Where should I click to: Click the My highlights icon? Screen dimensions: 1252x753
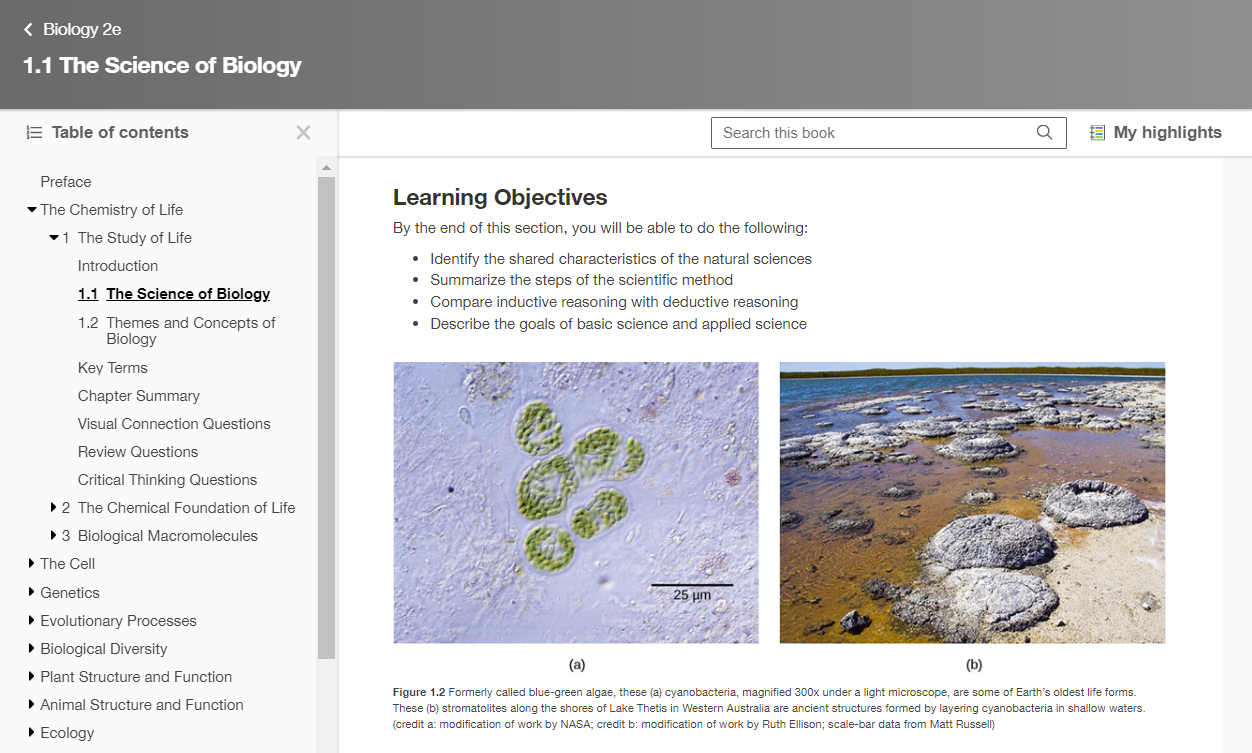1098,132
